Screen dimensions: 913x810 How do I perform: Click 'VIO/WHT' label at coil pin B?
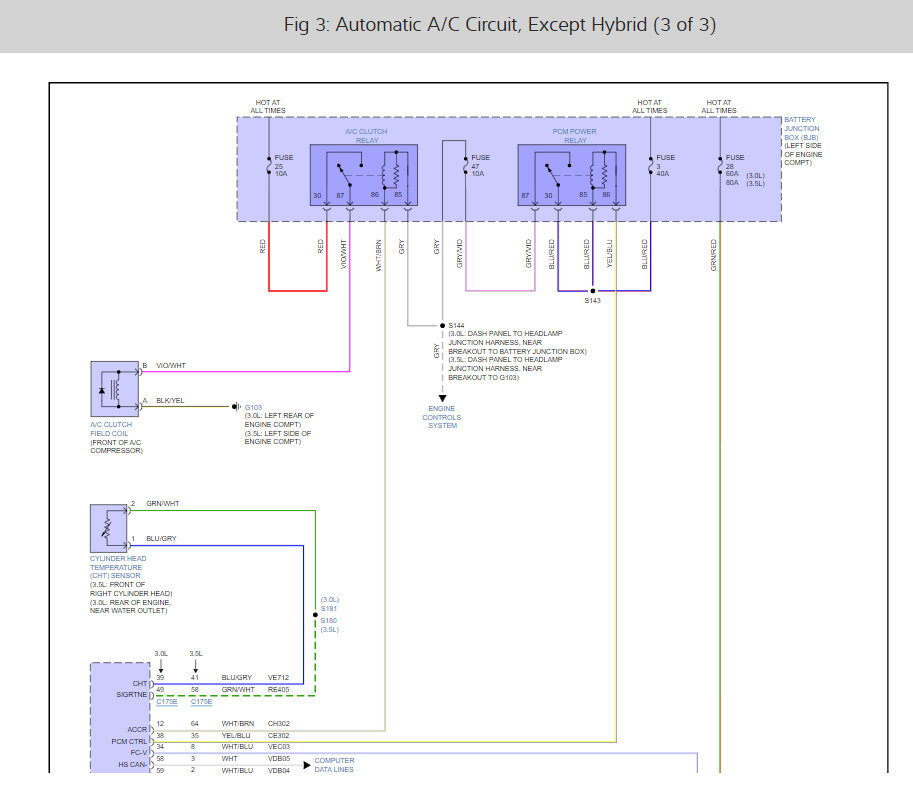pos(171,366)
